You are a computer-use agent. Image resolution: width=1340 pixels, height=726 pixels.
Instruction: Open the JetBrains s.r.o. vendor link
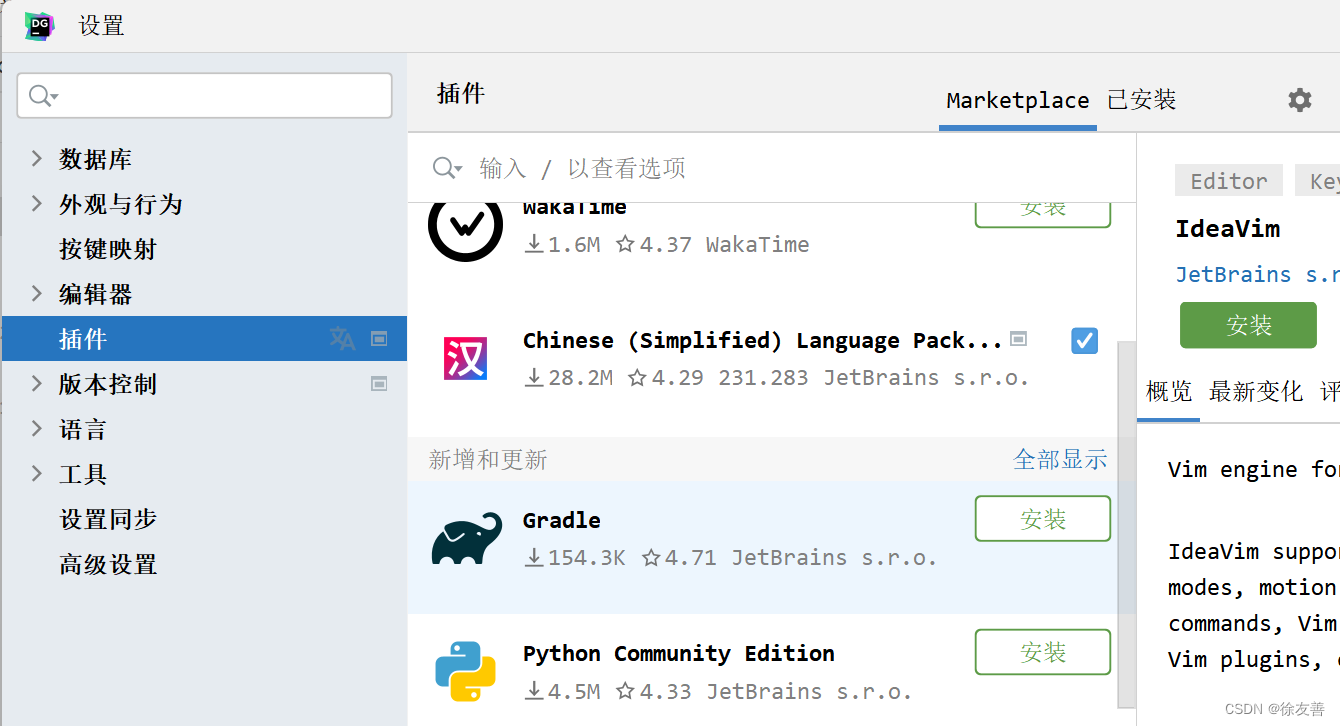coord(1257,274)
